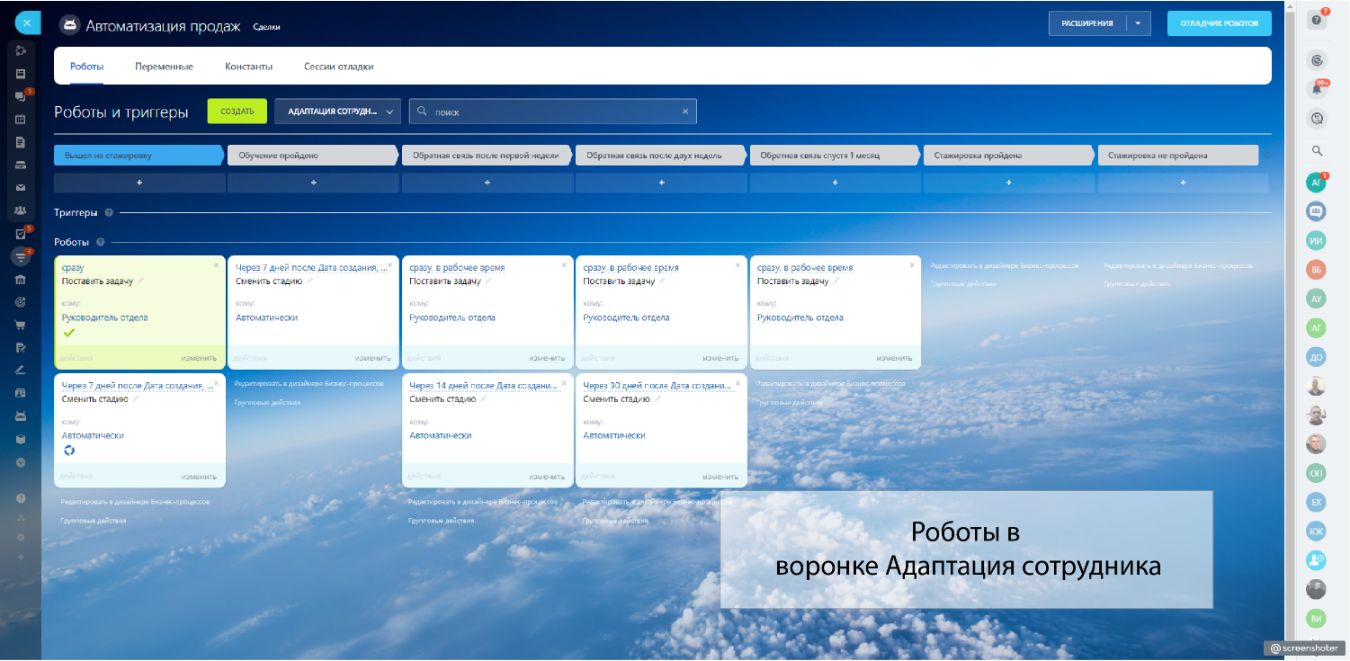Click the help question mark icon top right
The width and height of the screenshot is (1350, 661).
pos(1317,20)
